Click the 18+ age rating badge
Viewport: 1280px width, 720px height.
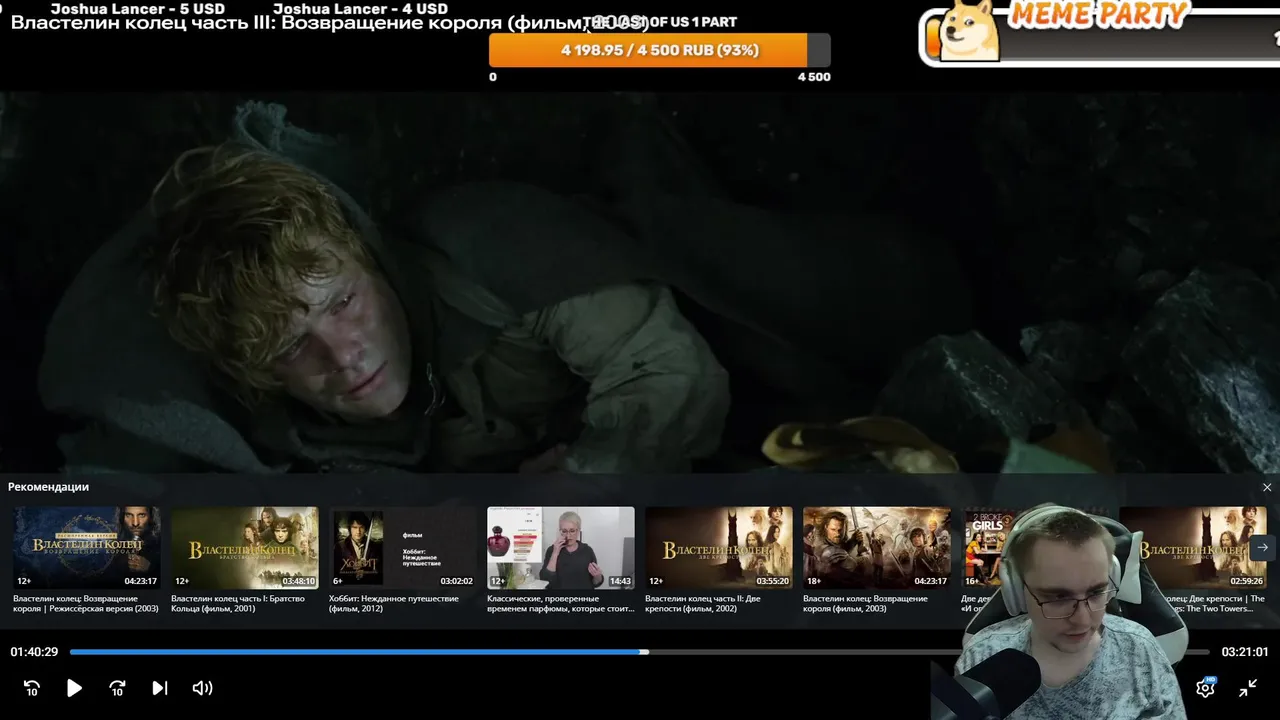[814, 580]
